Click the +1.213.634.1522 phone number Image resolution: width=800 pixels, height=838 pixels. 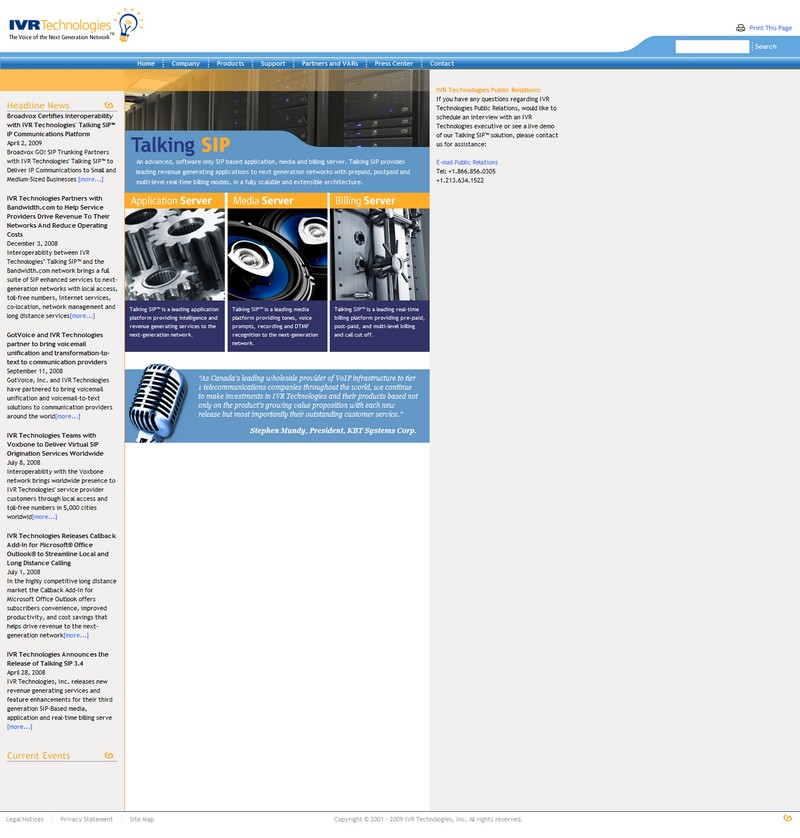460,181
